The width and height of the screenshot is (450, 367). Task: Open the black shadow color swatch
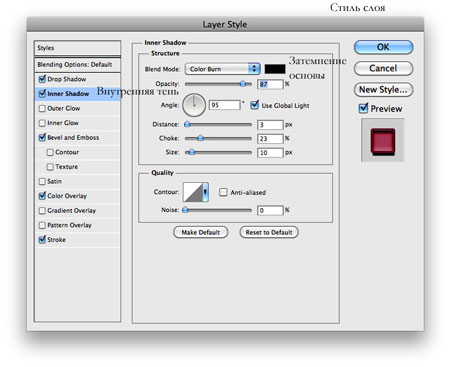(x=275, y=69)
